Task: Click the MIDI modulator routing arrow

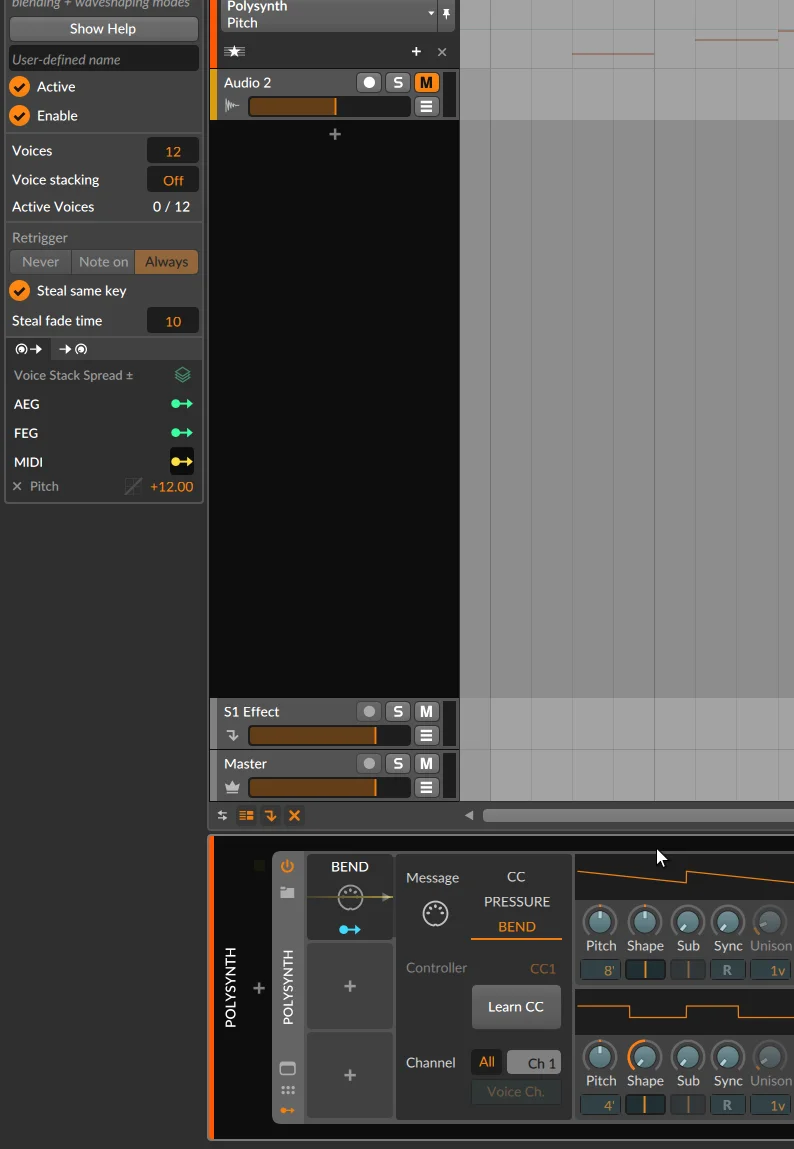Action: tap(182, 462)
